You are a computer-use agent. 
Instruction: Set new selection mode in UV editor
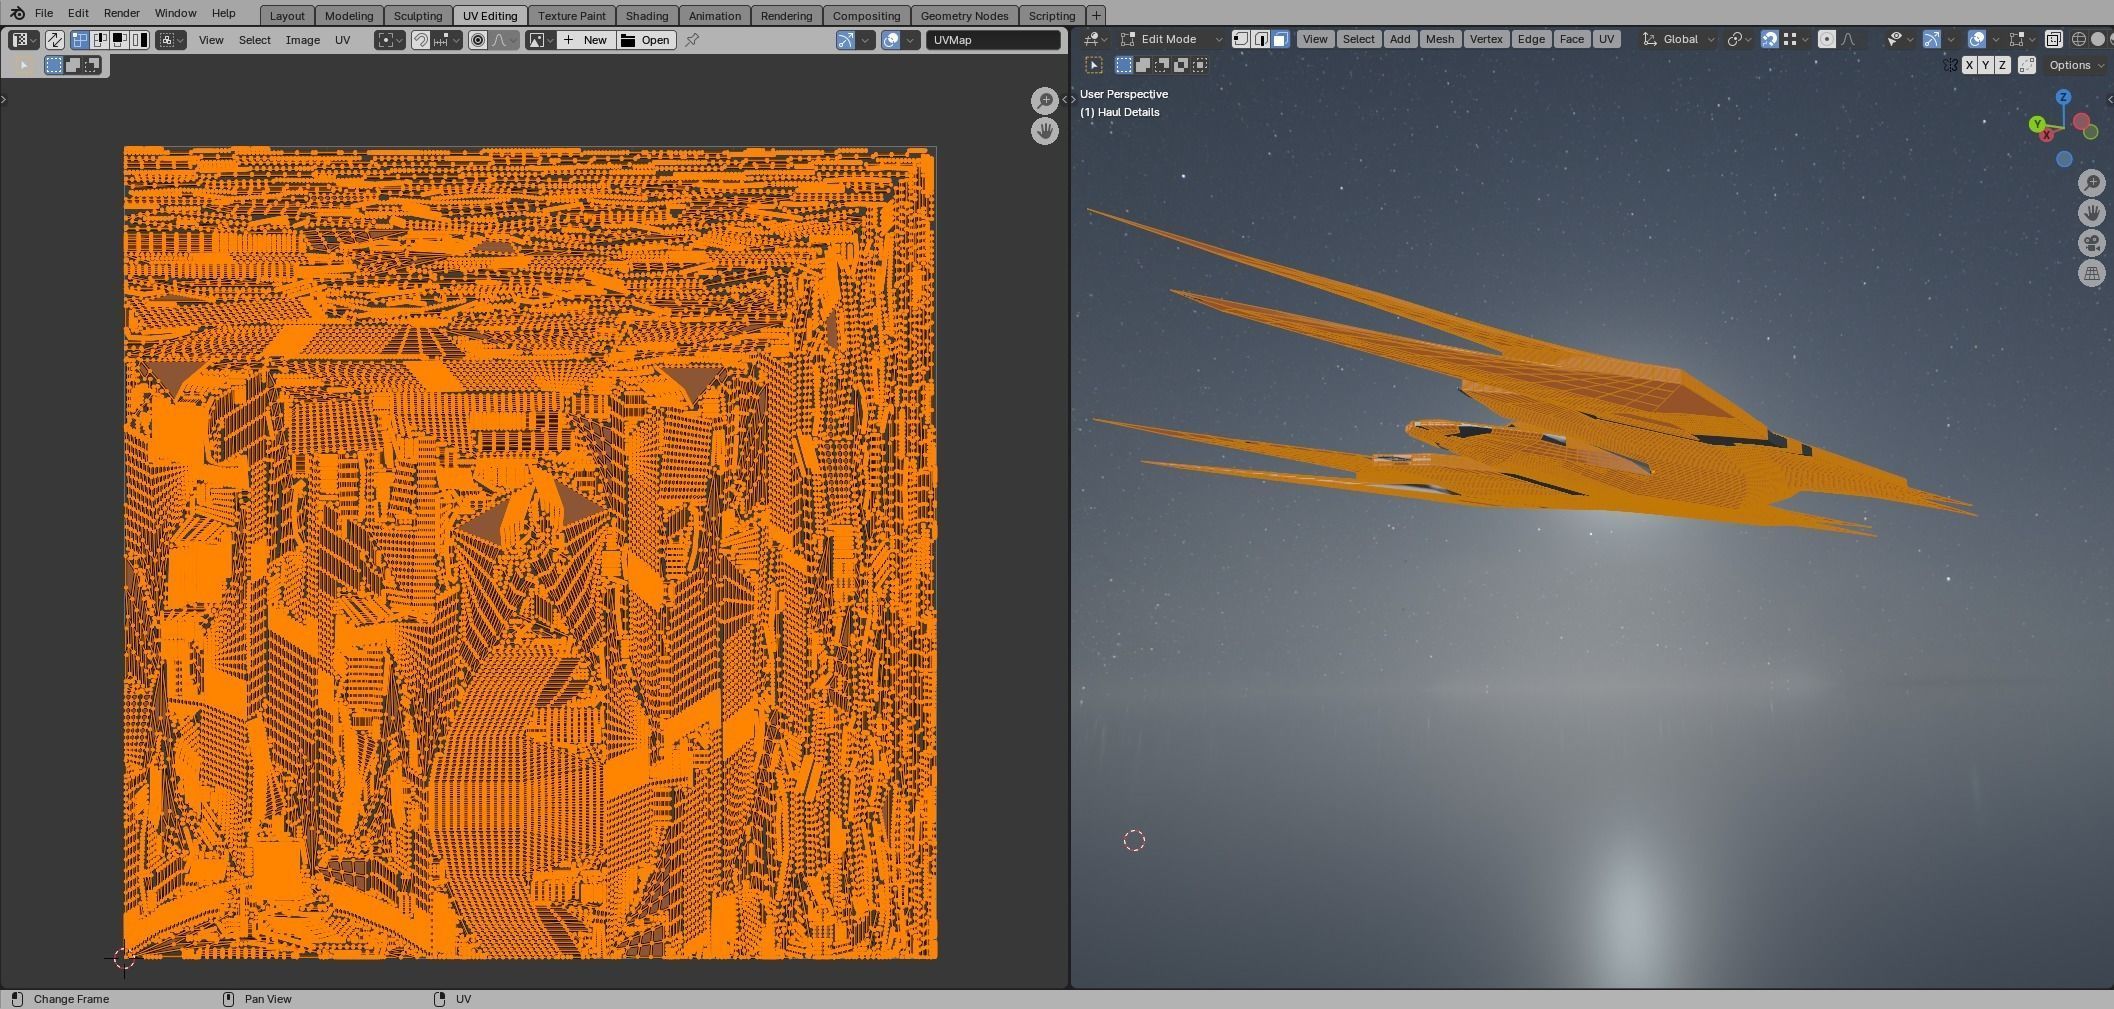[x=54, y=65]
